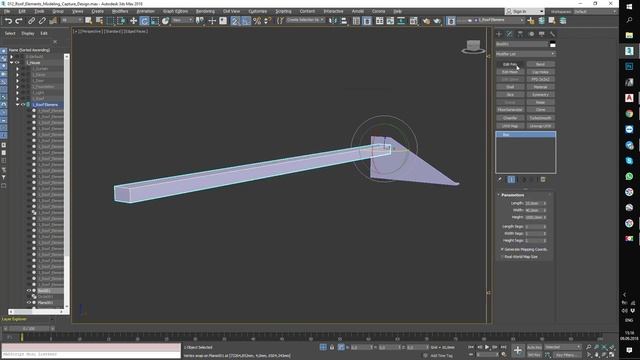Open the File menu
Image resolution: width=640 pixels, height=360 pixels.
[7, 11]
